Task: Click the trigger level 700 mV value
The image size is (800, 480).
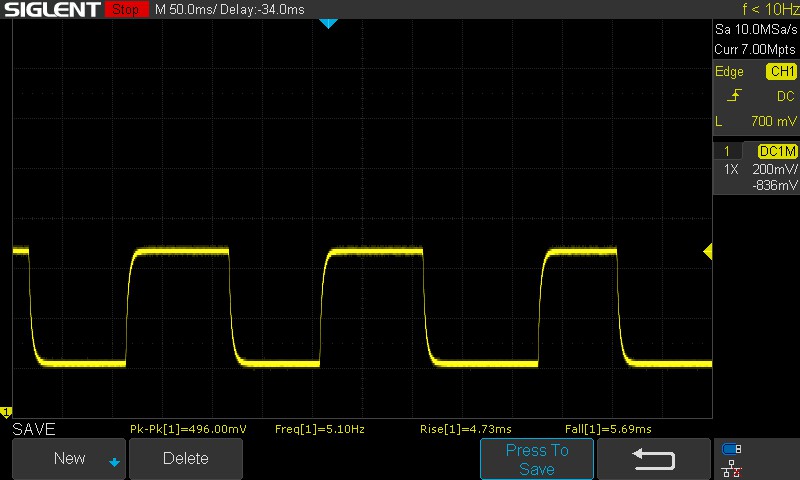Action: (773, 121)
